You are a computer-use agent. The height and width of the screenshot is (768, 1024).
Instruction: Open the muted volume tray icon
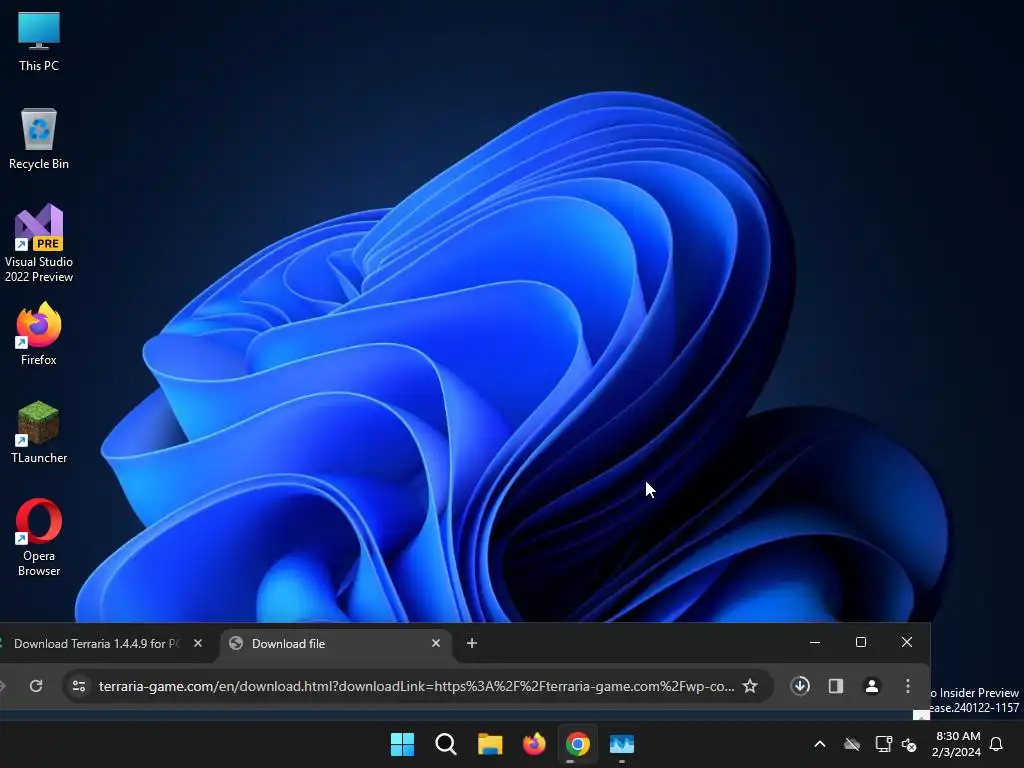click(x=909, y=744)
